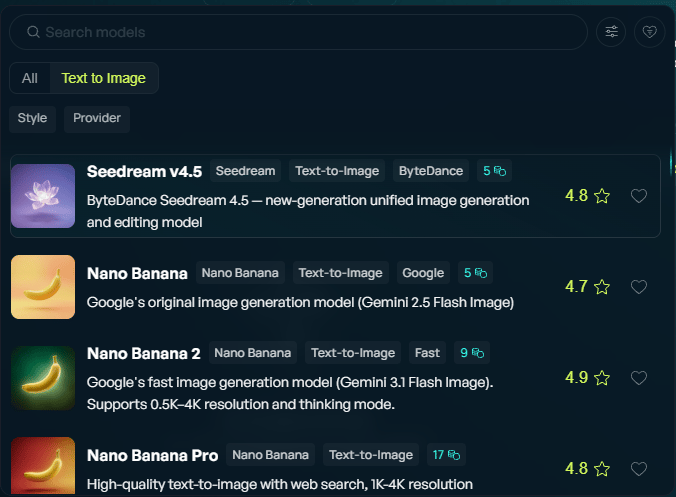Click Text-to-Image tag on Seedream v4.5
676x497 pixels.
tap(337, 171)
